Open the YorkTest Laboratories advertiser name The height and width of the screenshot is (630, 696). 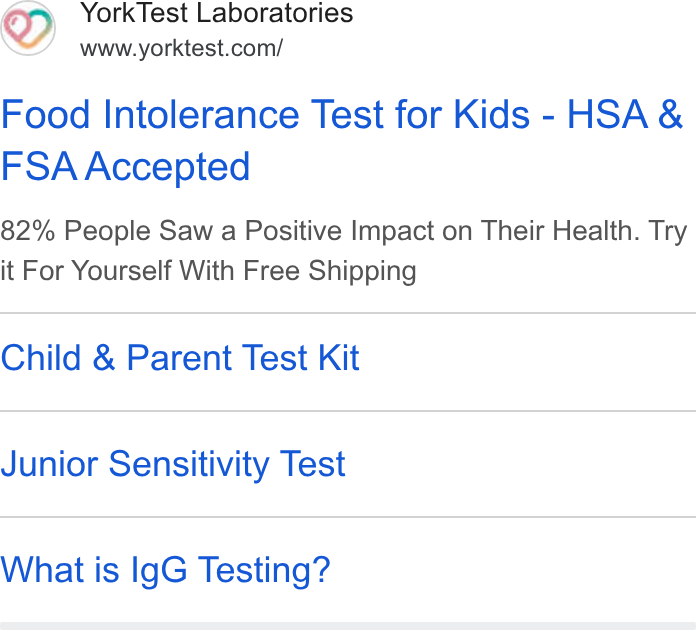click(x=217, y=12)
